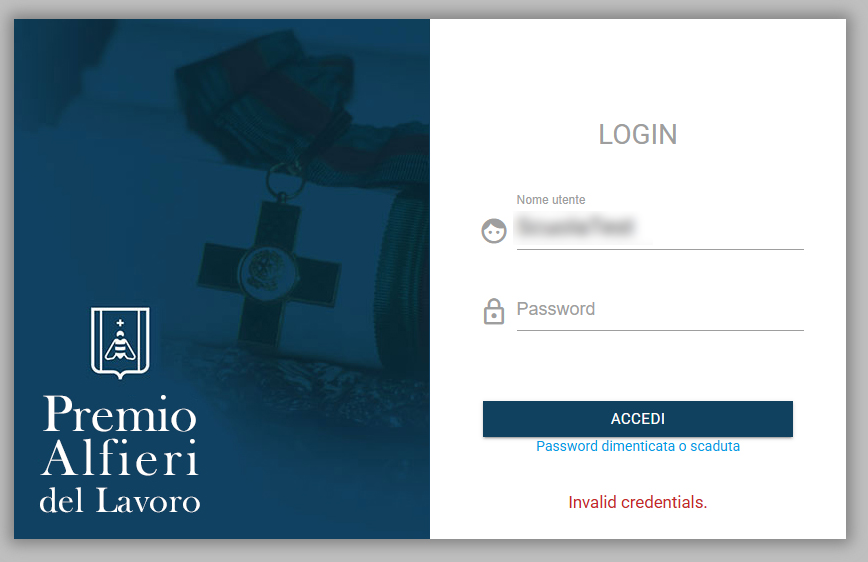Click del Lavoro text in logo
Viewport: 868px width, 562px height.
(x=120, y=501)
